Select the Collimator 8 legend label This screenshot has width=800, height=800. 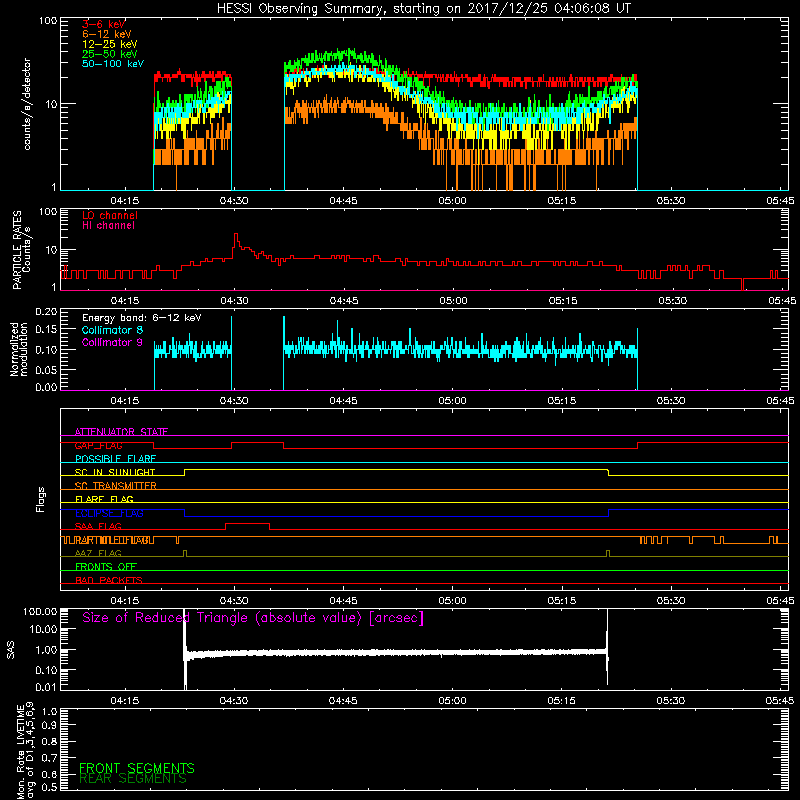(x=112, y=330)
